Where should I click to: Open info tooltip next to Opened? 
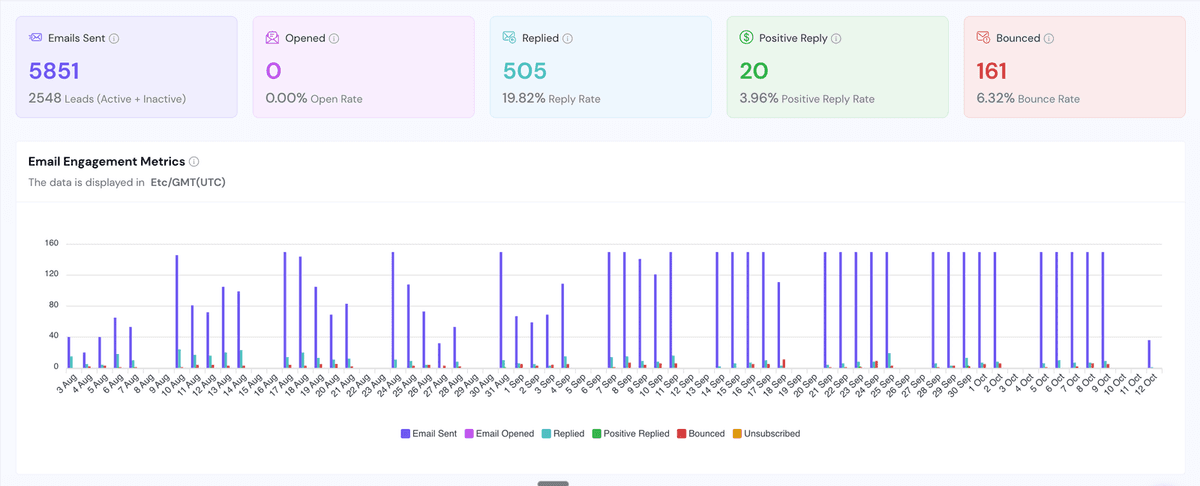(334, 38)
